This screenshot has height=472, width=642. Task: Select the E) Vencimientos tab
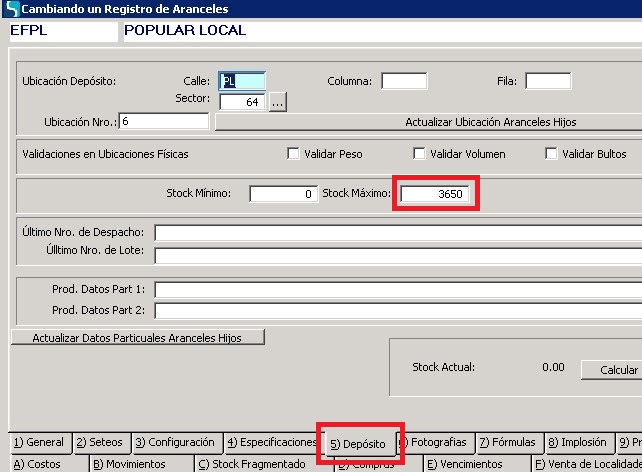(464, 464)
